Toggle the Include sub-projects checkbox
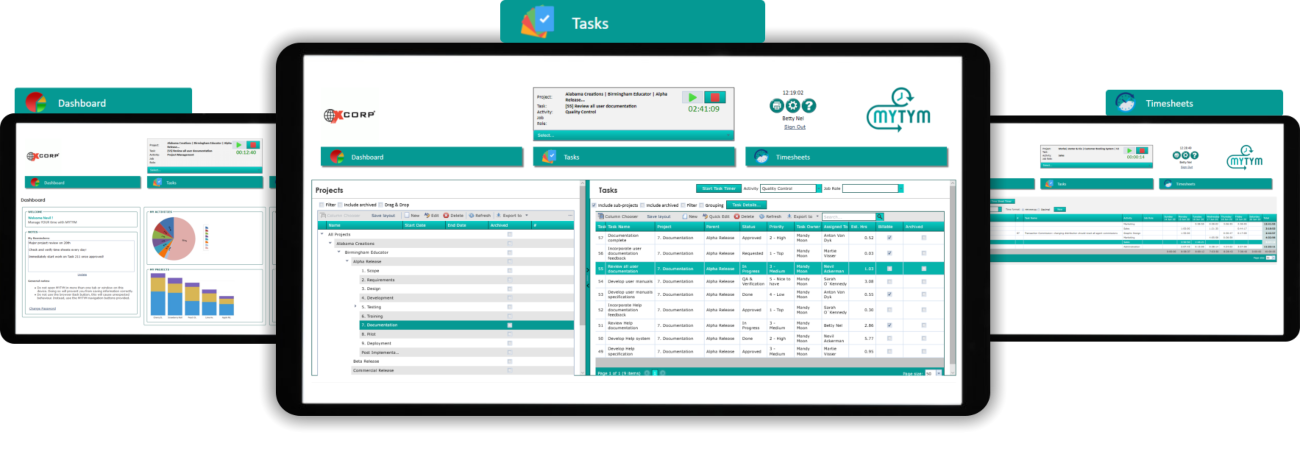Image resolution: width=1300 pixels, height=449 pixels. pos(595,205)
